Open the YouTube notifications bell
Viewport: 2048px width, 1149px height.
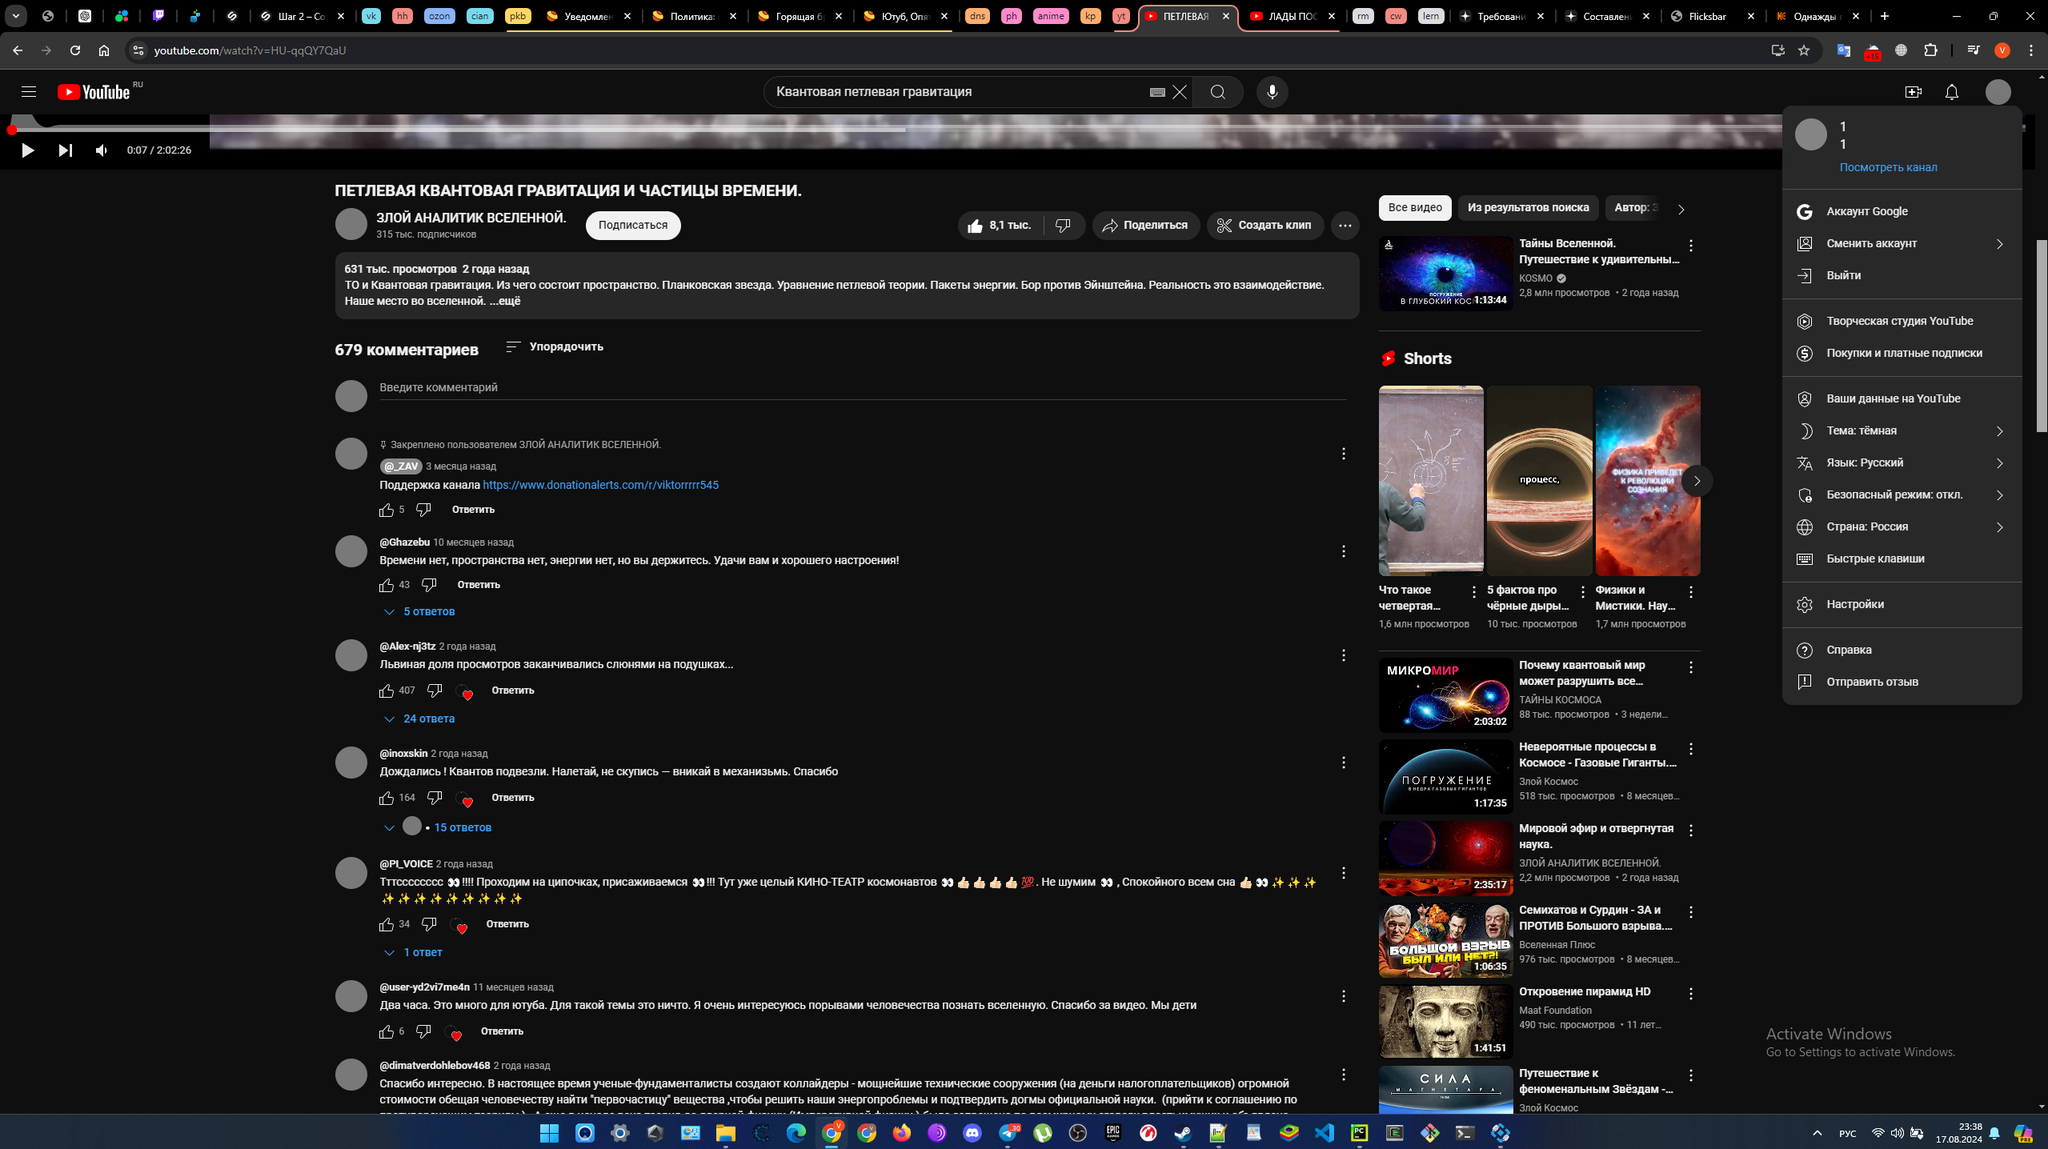click(1951, 92)
